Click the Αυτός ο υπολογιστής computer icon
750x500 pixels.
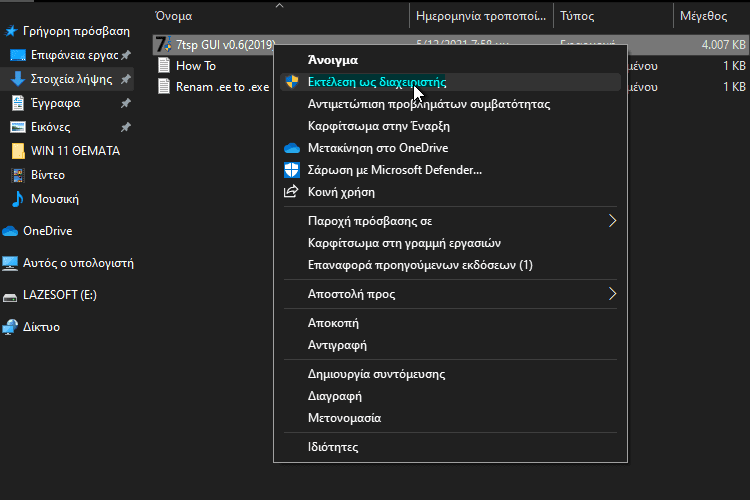pyautogui.click(x=10, y=263)
